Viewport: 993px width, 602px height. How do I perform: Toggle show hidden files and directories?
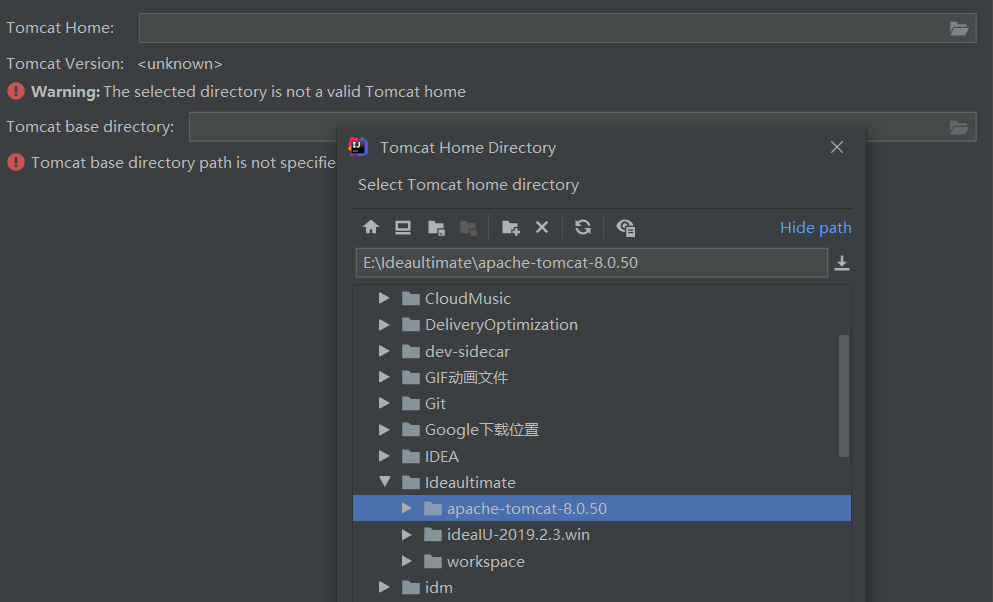coord(626,227)
